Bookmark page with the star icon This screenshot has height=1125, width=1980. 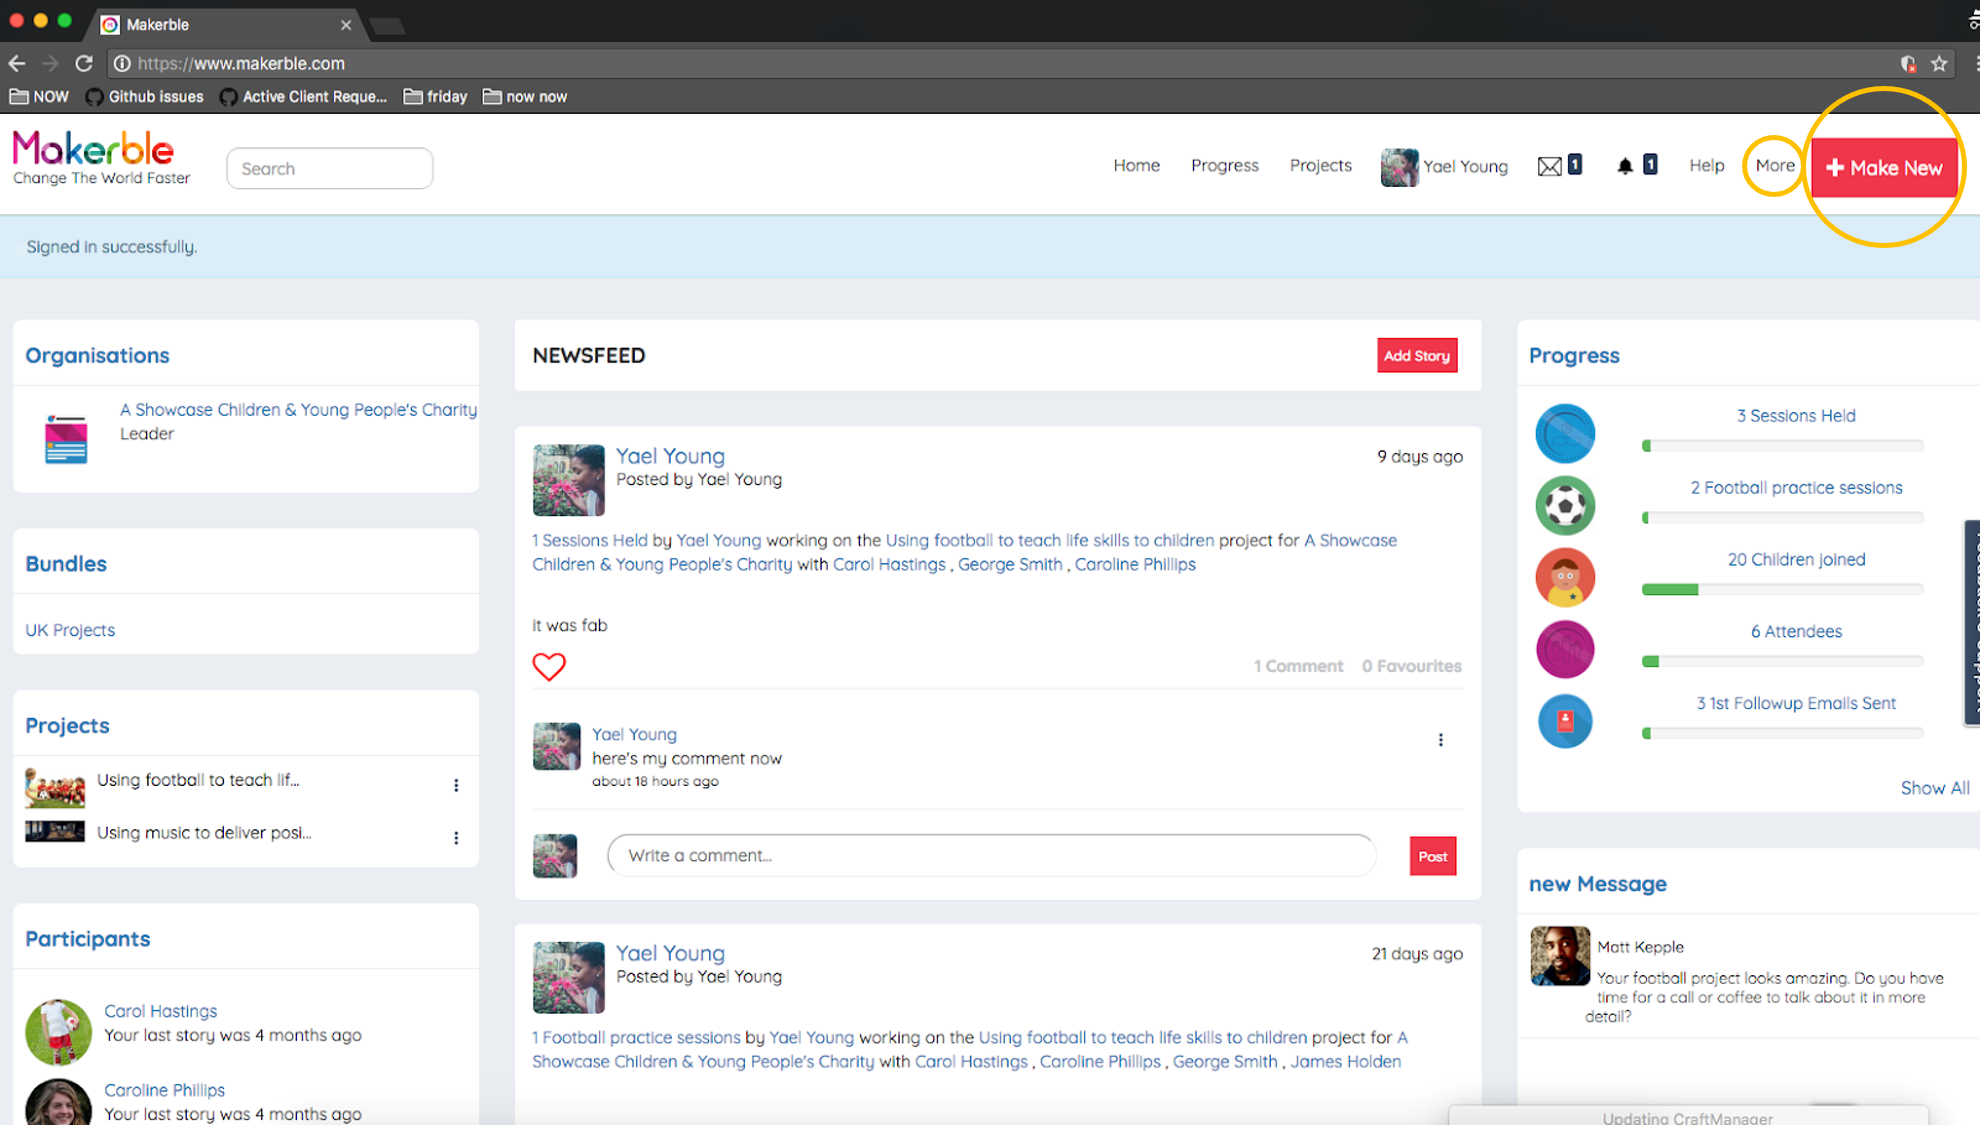pos(1939,63)
